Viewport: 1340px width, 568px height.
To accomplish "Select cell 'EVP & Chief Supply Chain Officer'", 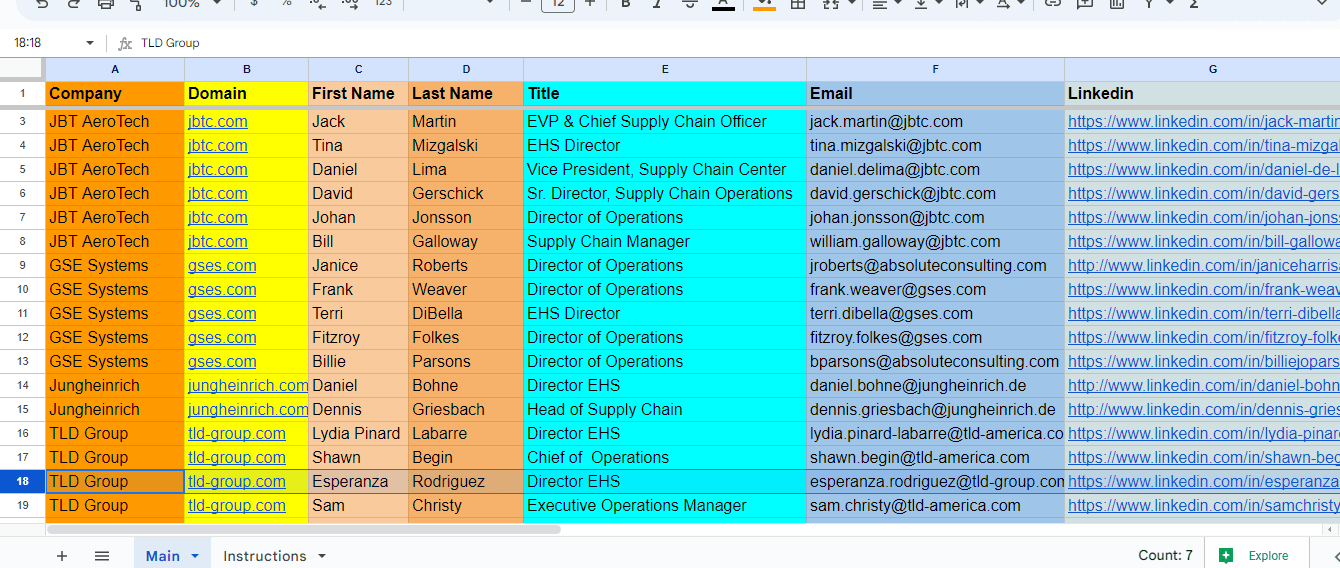I will click(665, 121).
